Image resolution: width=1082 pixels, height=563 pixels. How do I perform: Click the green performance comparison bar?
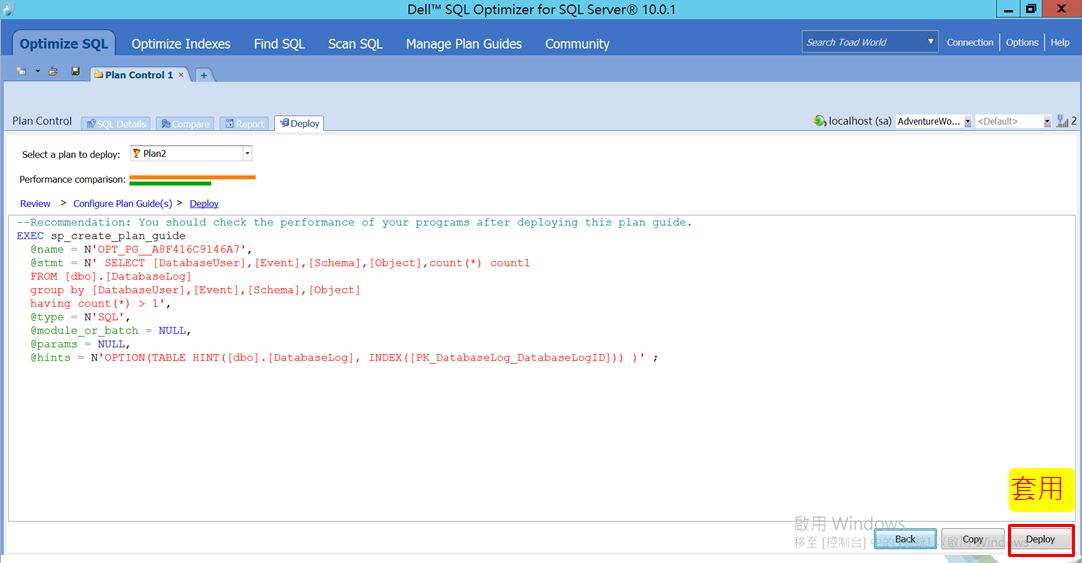click(170, 184)
